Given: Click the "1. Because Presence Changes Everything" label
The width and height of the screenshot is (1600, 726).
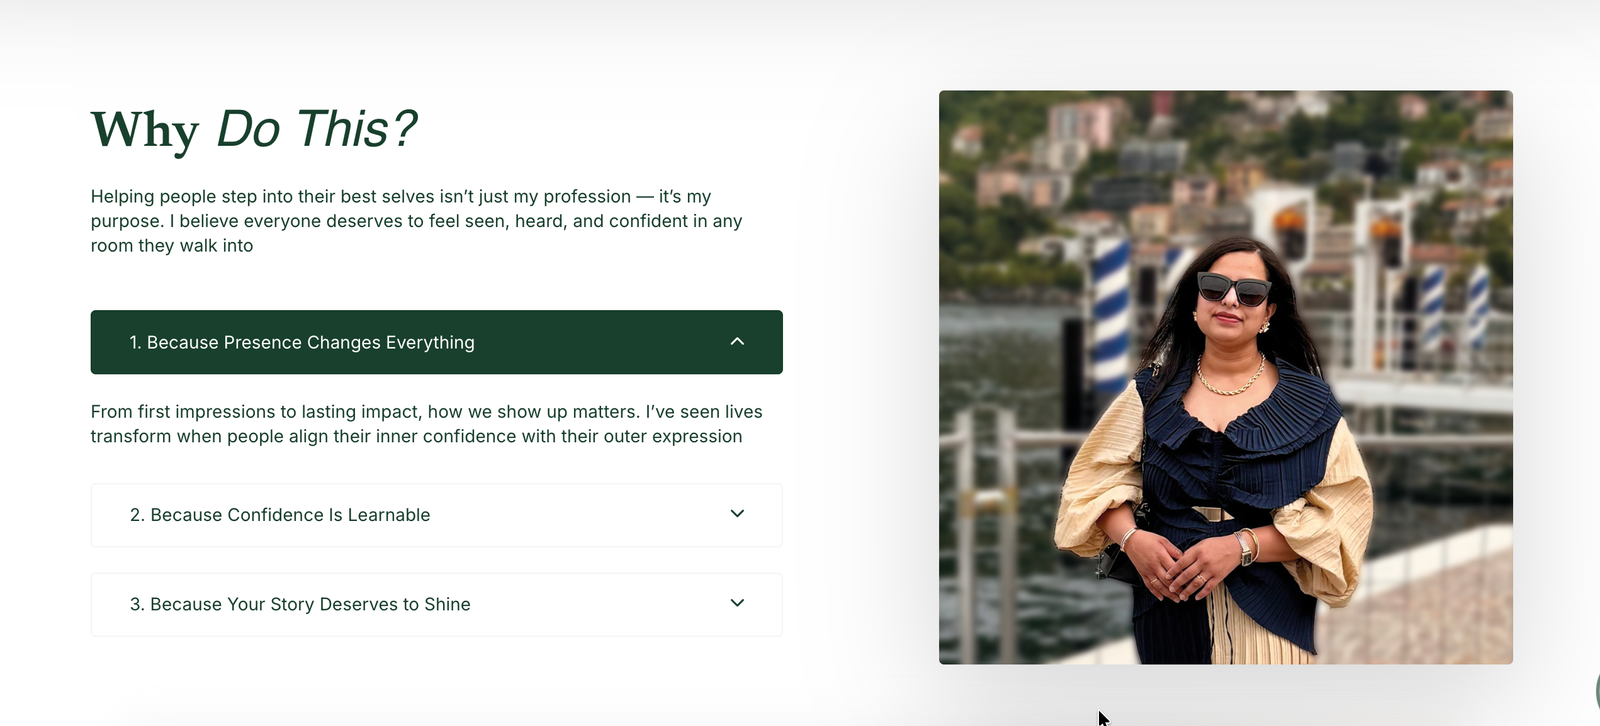Looking at the screenshot, I should [302, 343].
